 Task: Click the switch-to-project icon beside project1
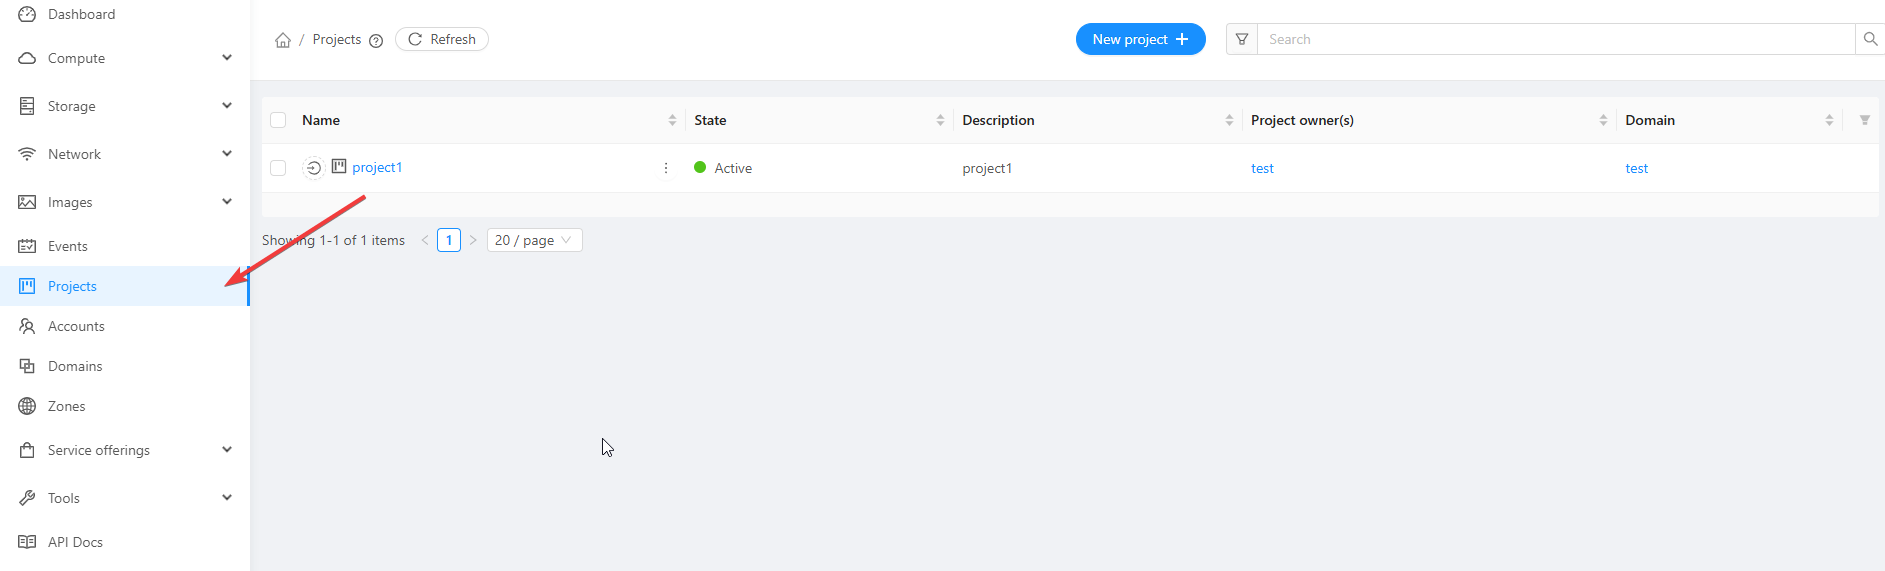coord(313,168)
